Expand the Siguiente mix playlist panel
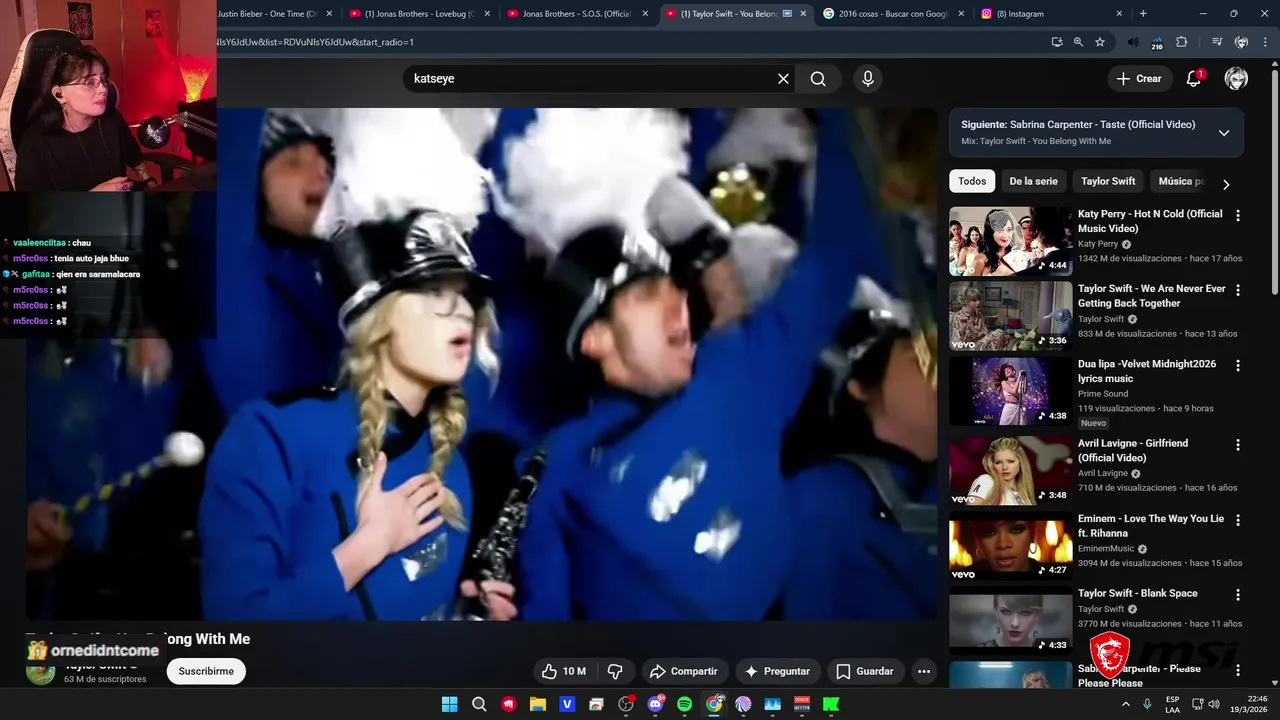The width and height of the screenshot is (1280, 720). point(1224,133)
